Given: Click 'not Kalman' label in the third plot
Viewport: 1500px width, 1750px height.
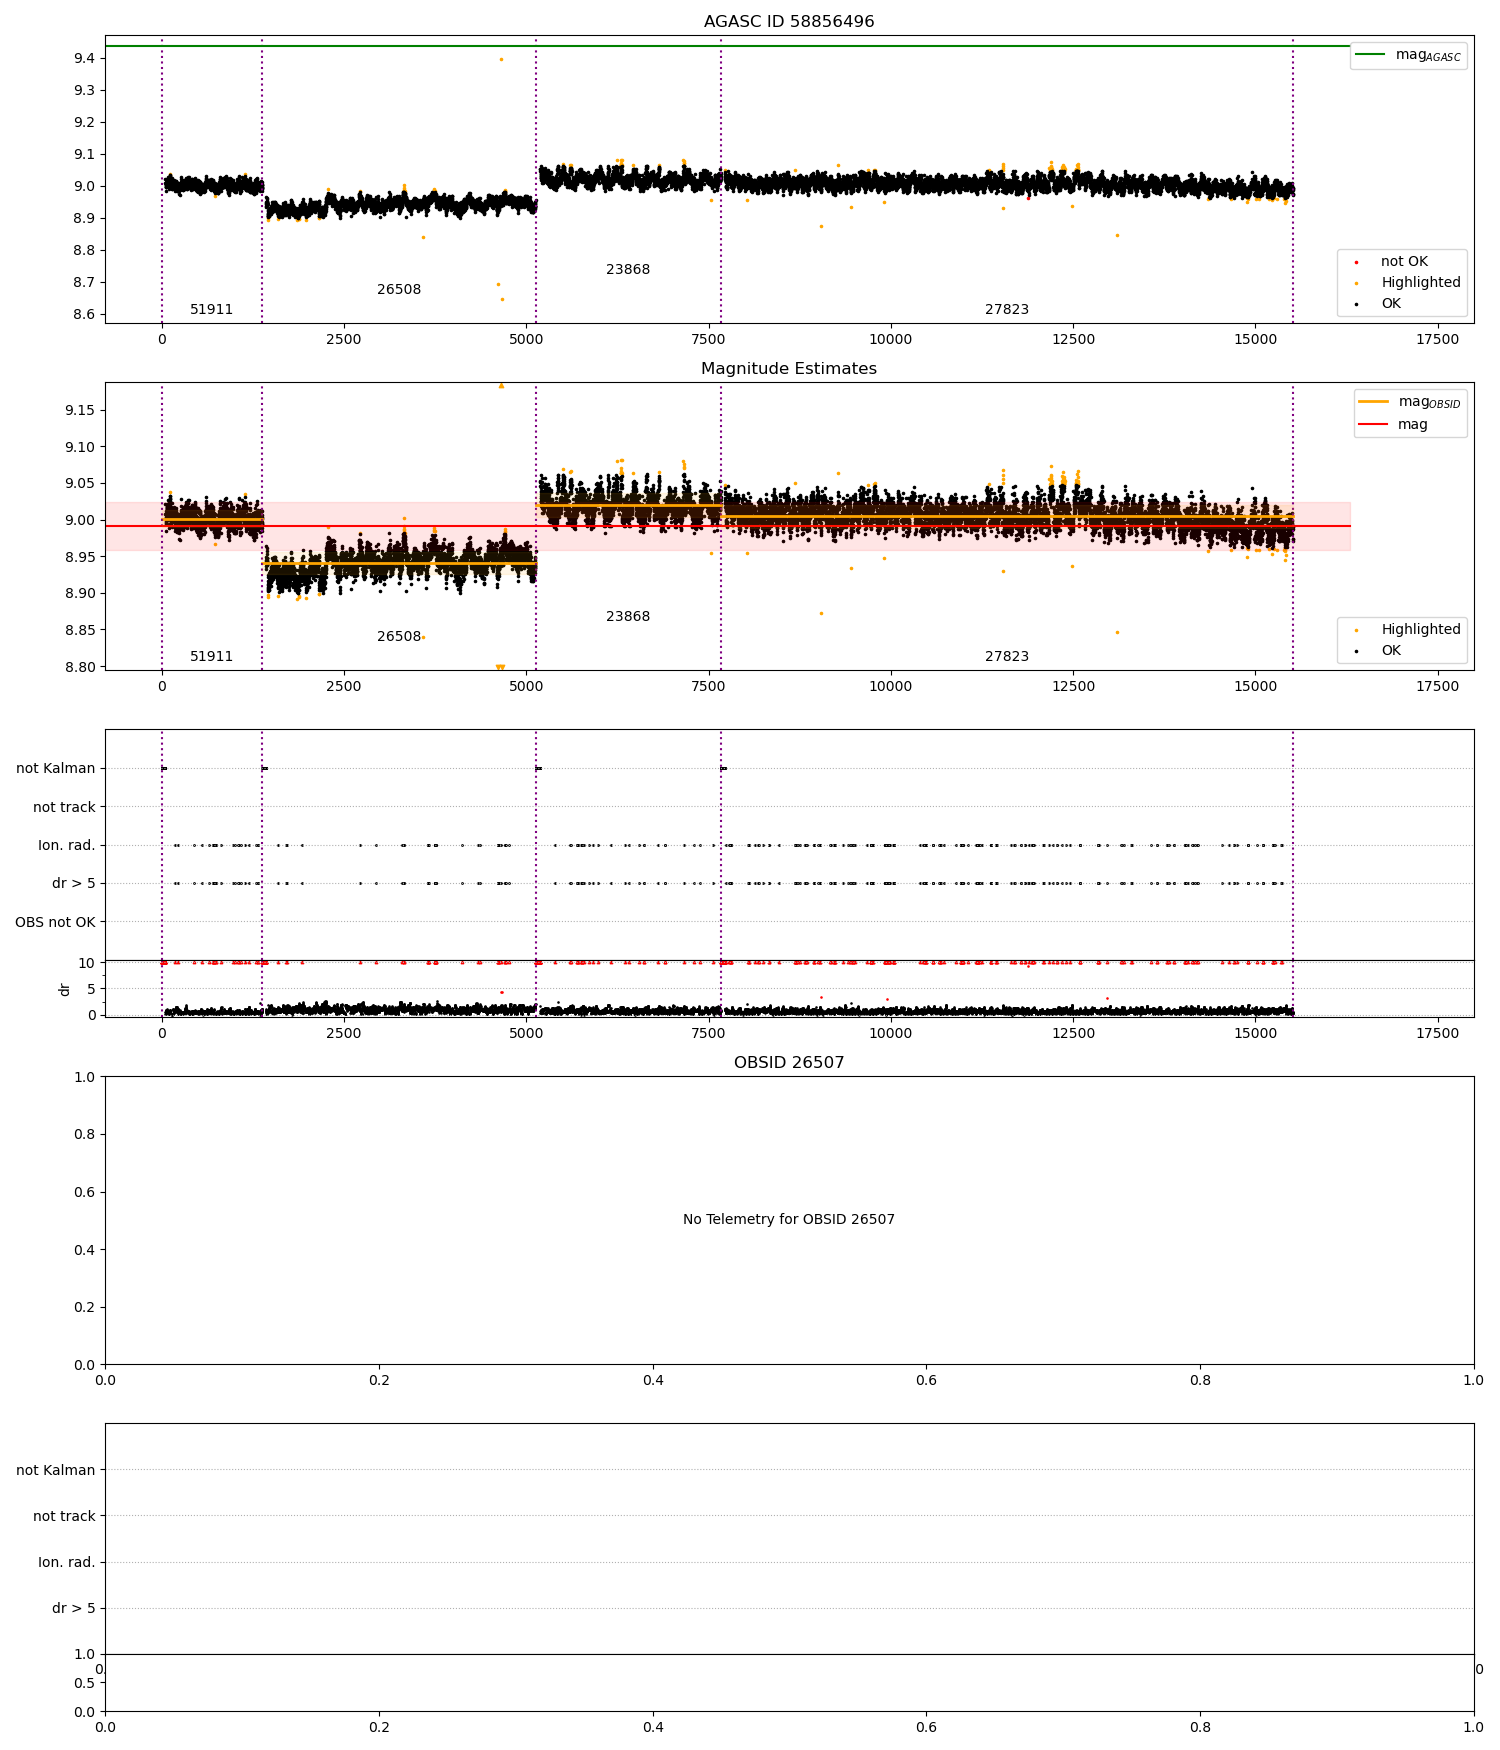Looking at the screenshot, I should click(56, 769).
